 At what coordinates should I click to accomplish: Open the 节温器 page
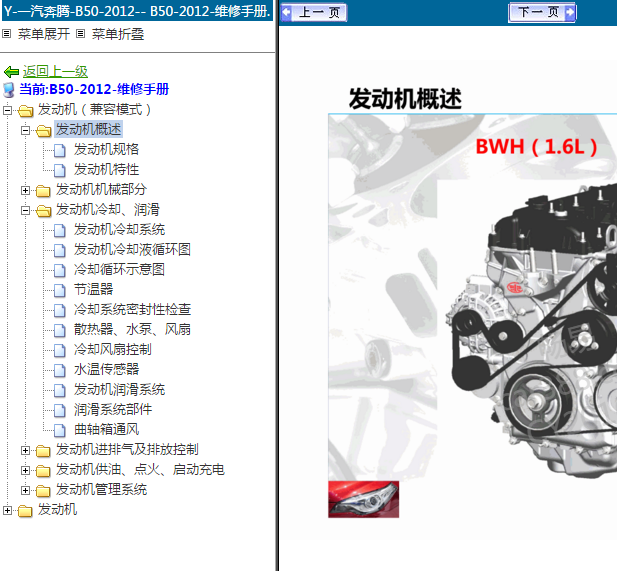coord(93,289)
